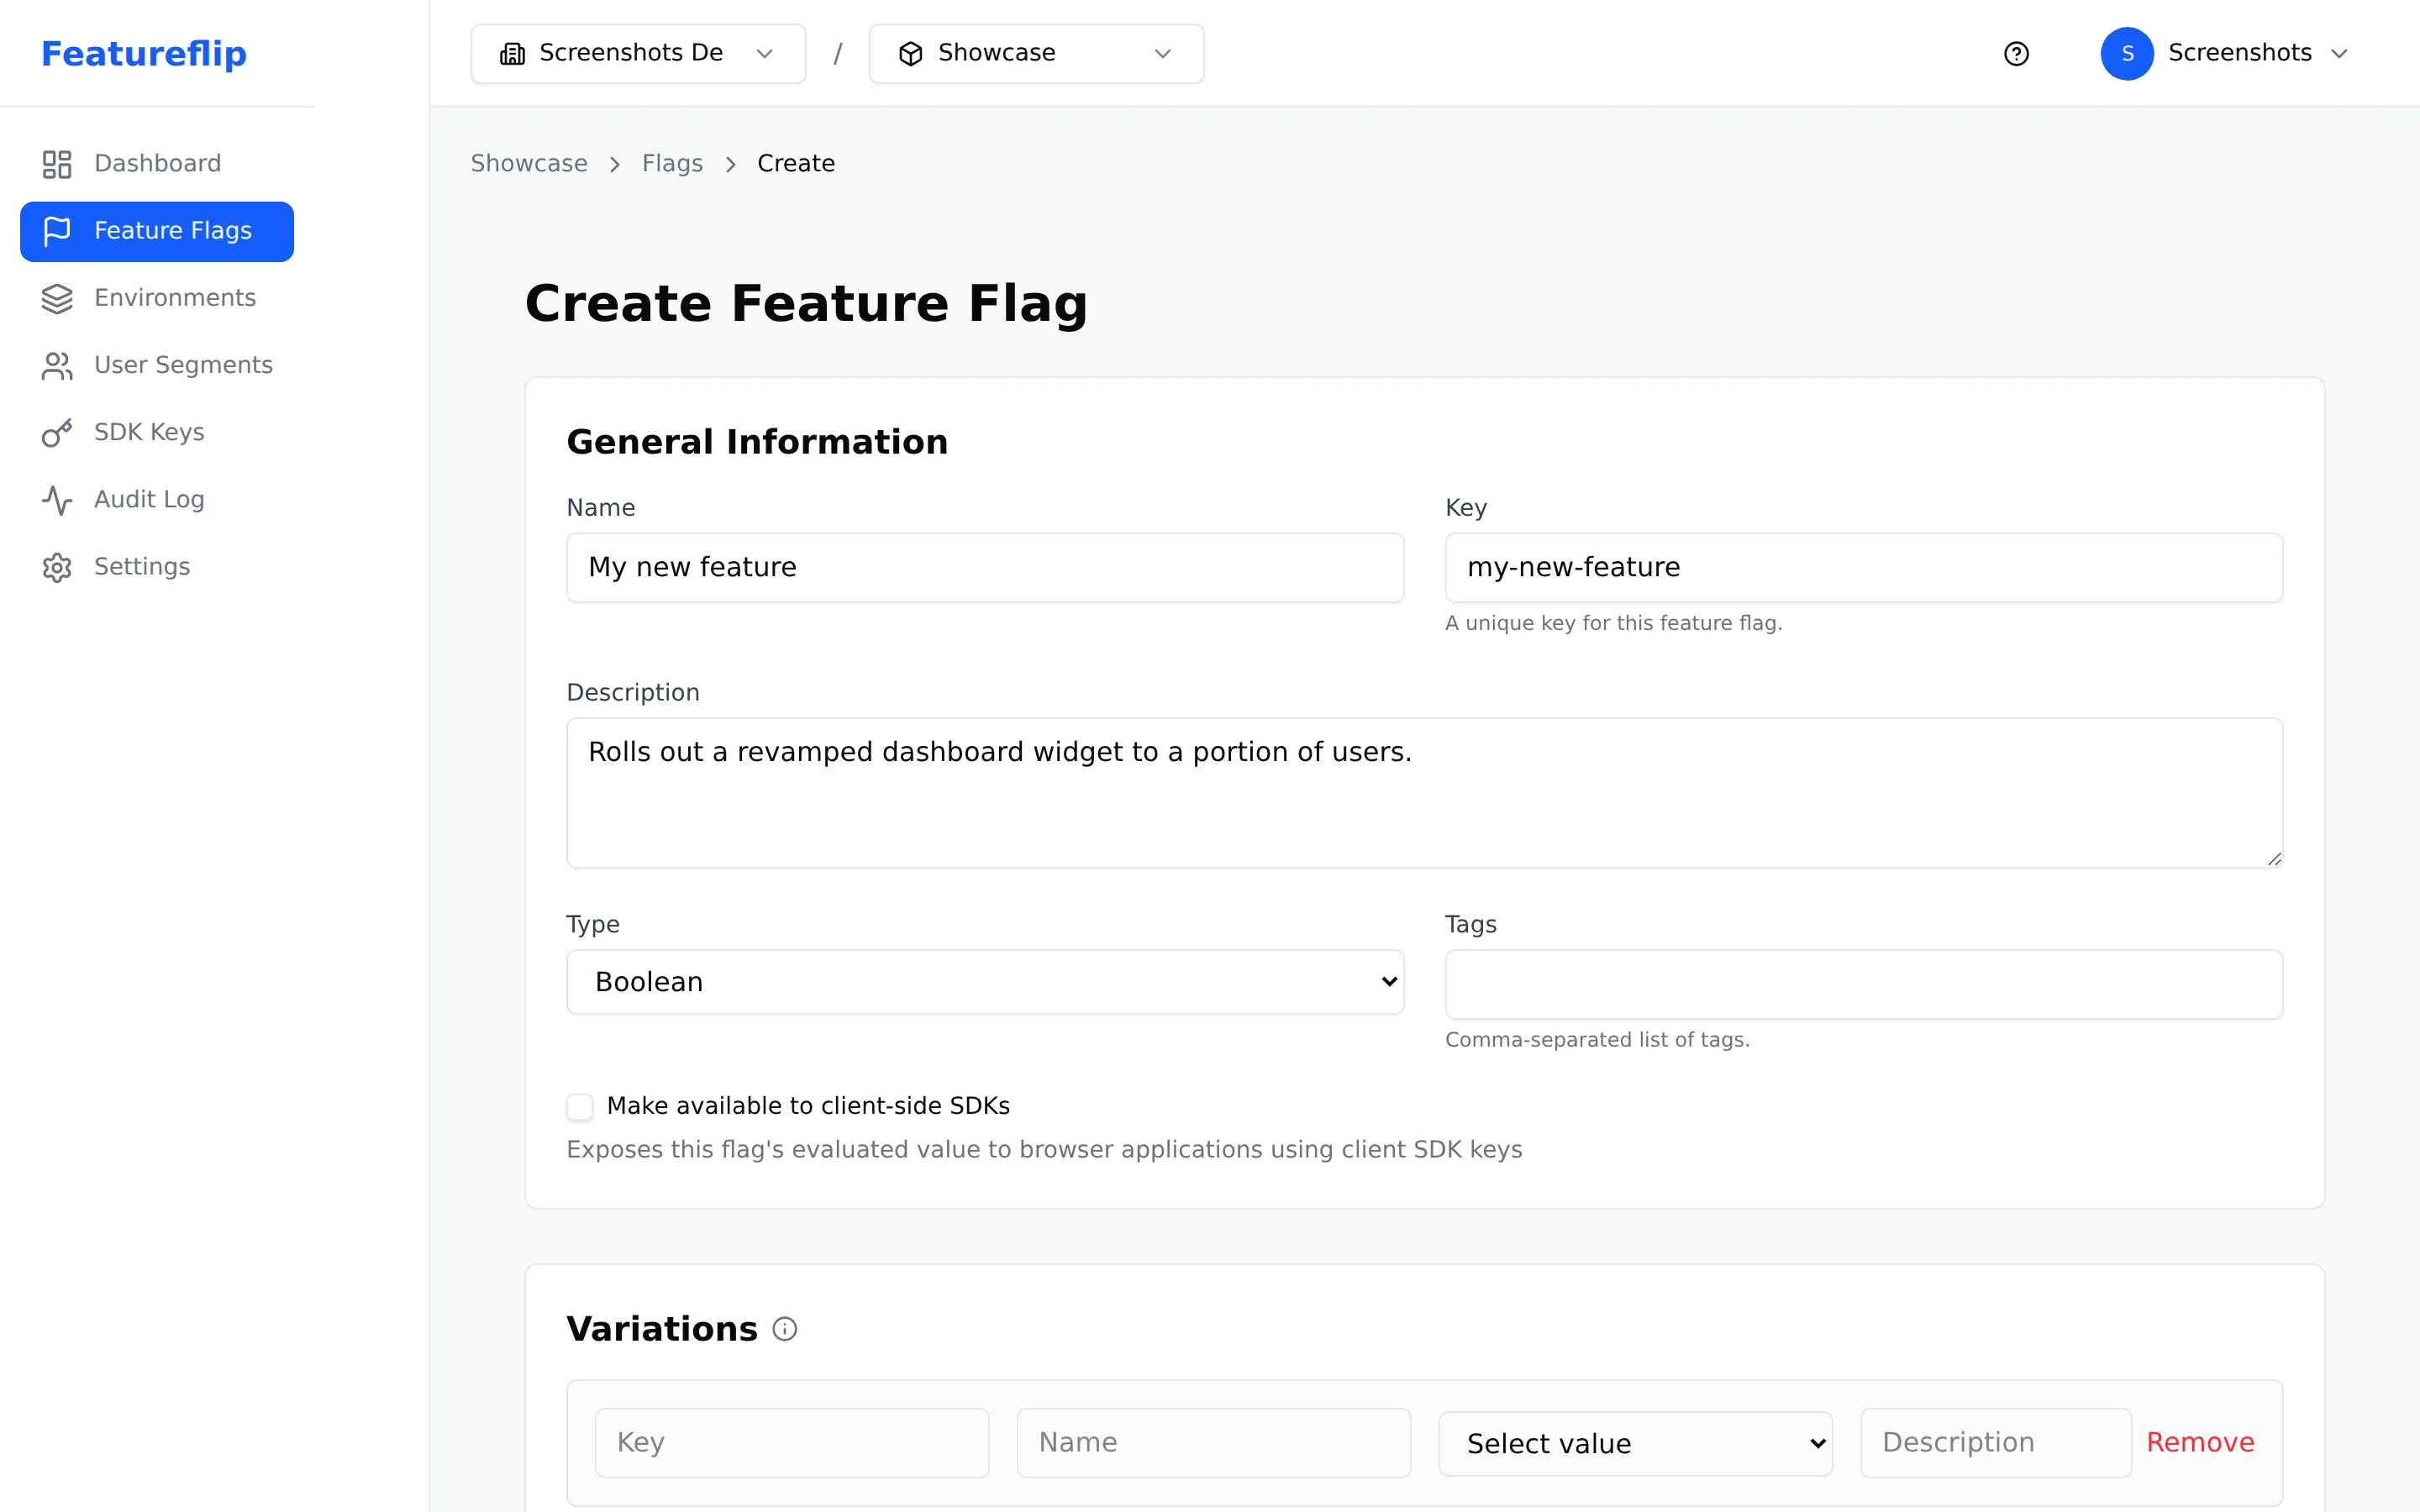Enable Make available to client-side SDKs checkbox

(x=580, y=1106)
